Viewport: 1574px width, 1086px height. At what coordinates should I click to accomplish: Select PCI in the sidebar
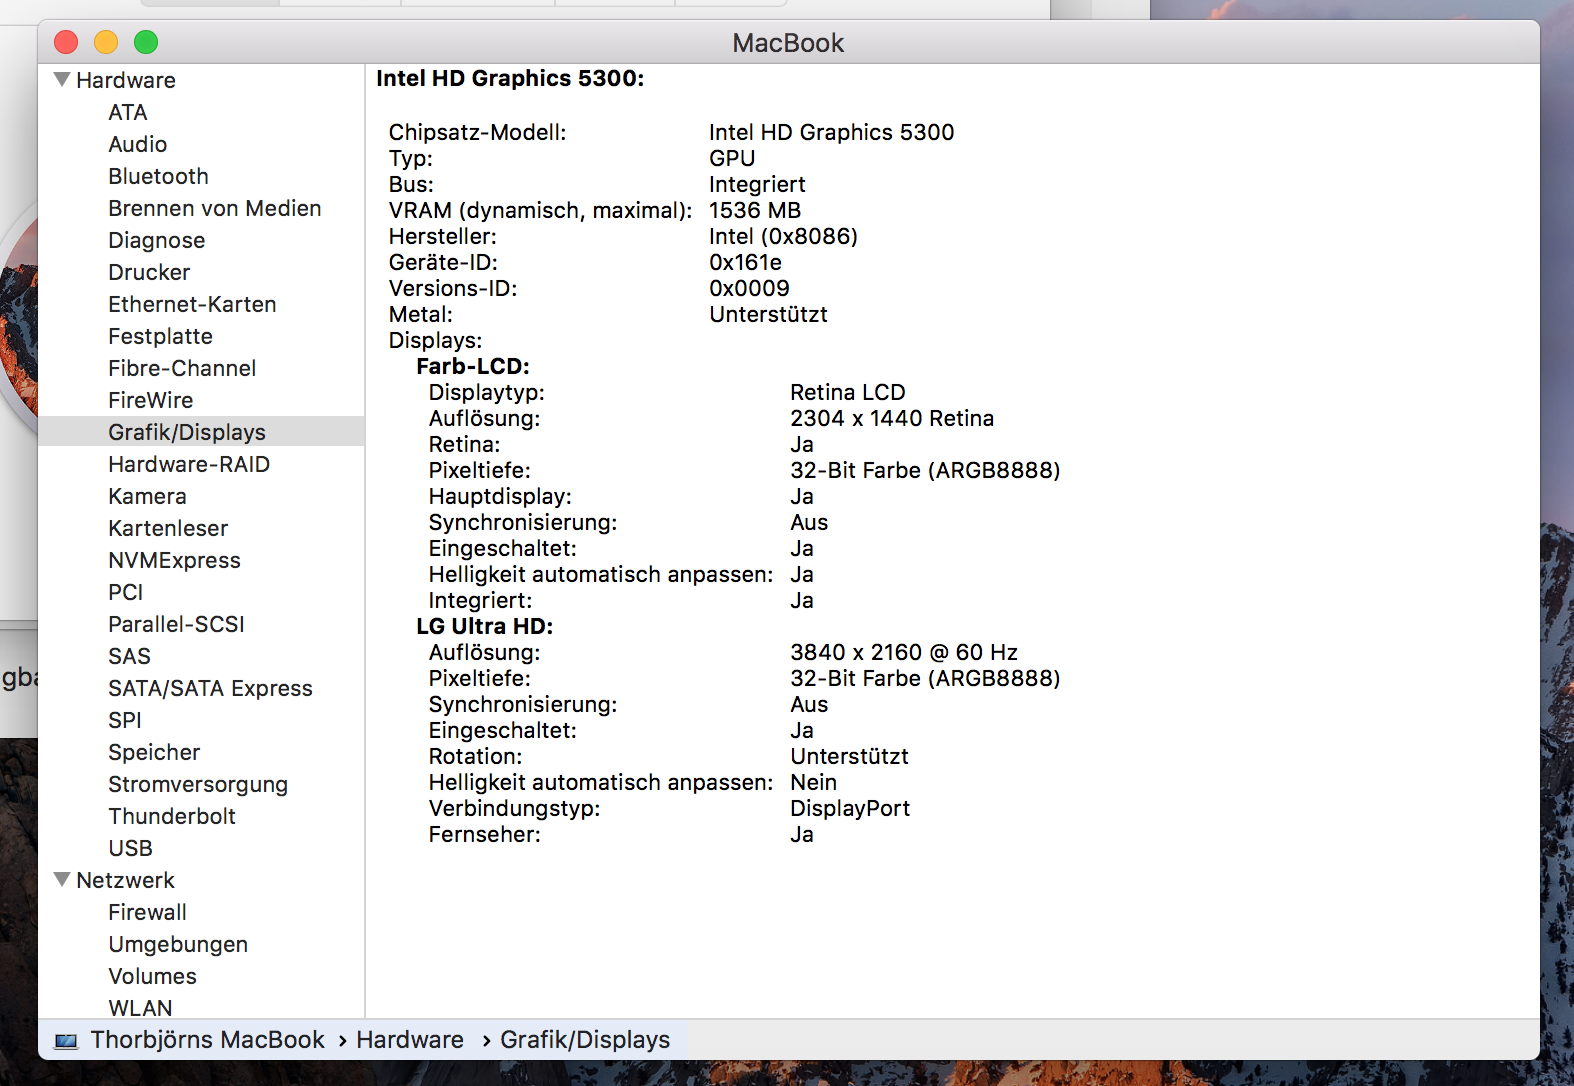[126, 592]
